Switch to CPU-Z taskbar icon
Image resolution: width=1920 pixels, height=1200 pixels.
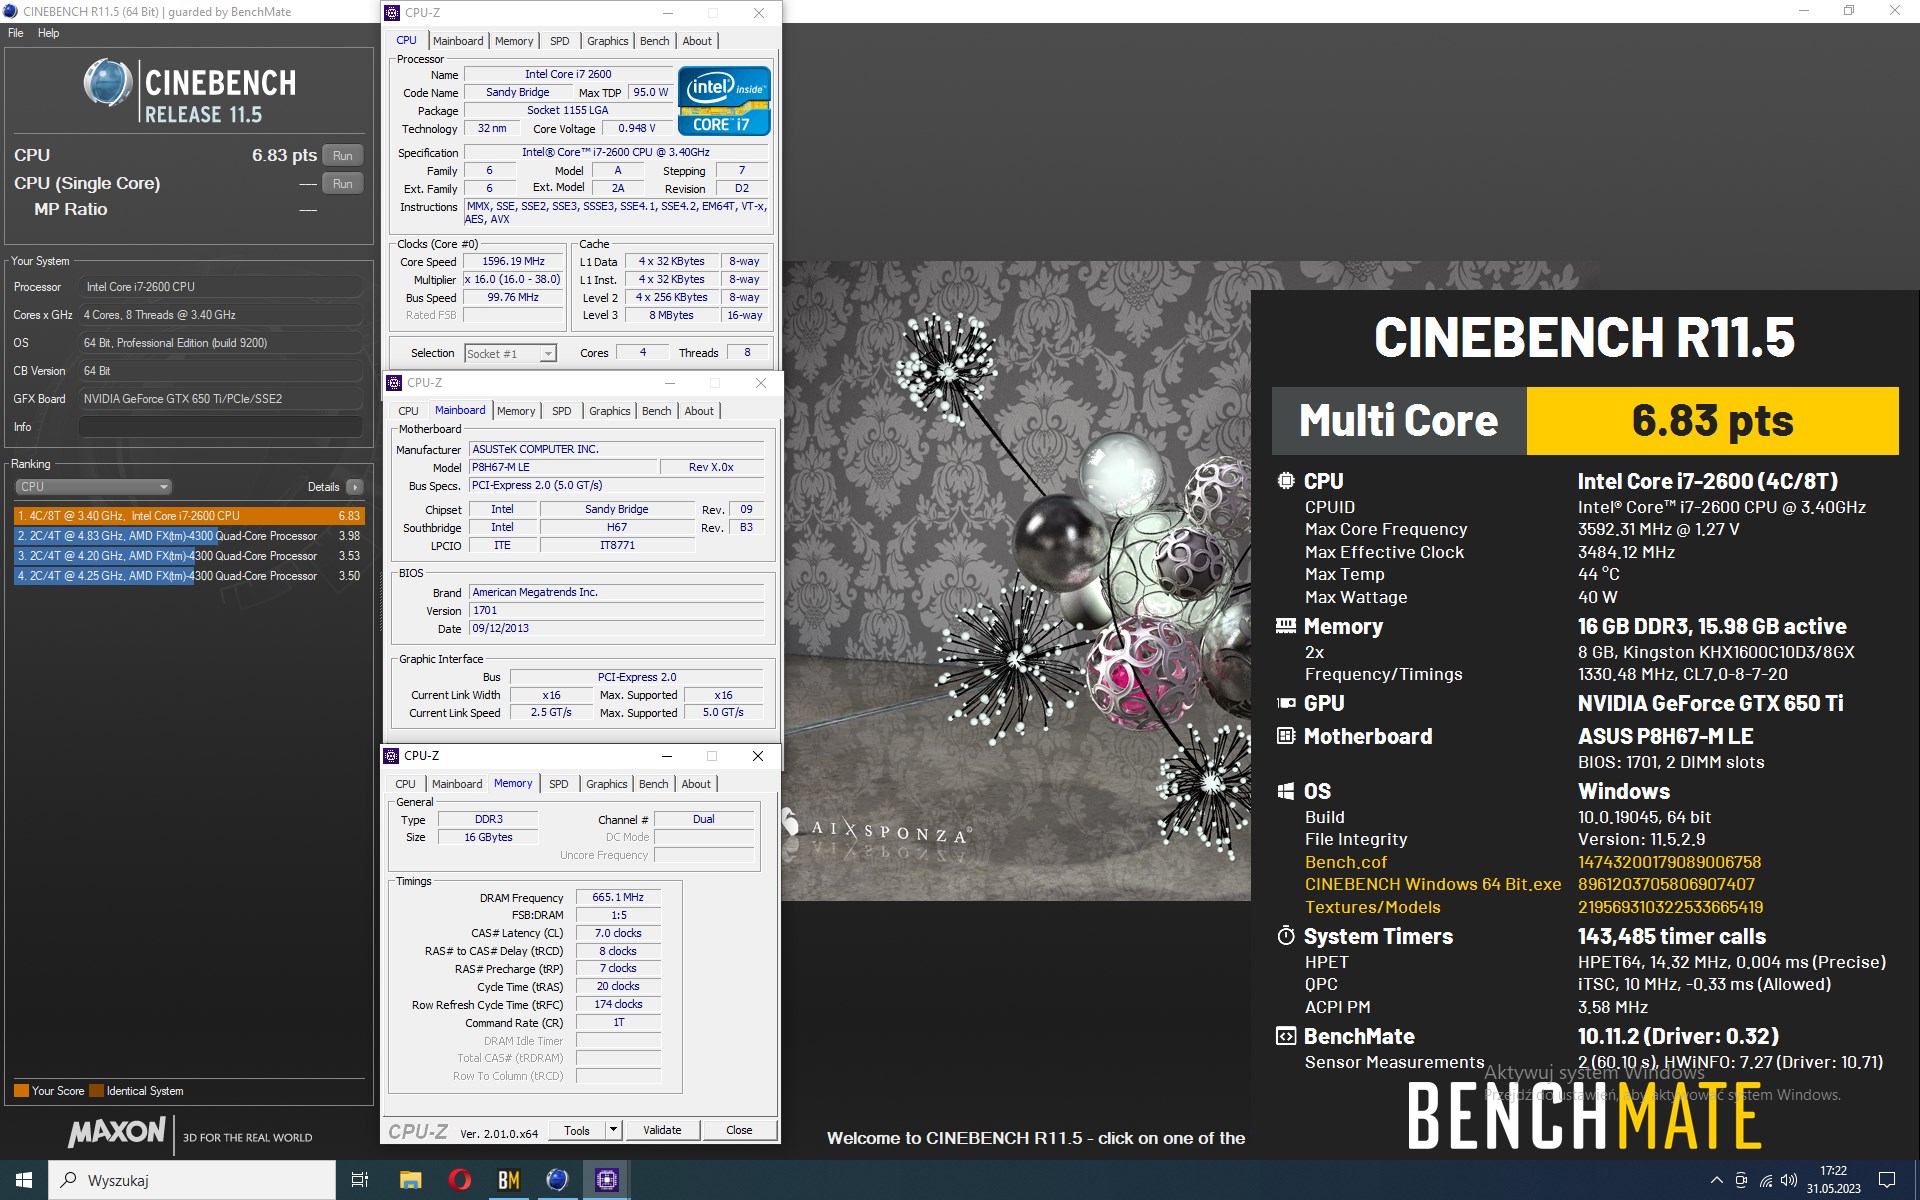[x=606, y=1180]
